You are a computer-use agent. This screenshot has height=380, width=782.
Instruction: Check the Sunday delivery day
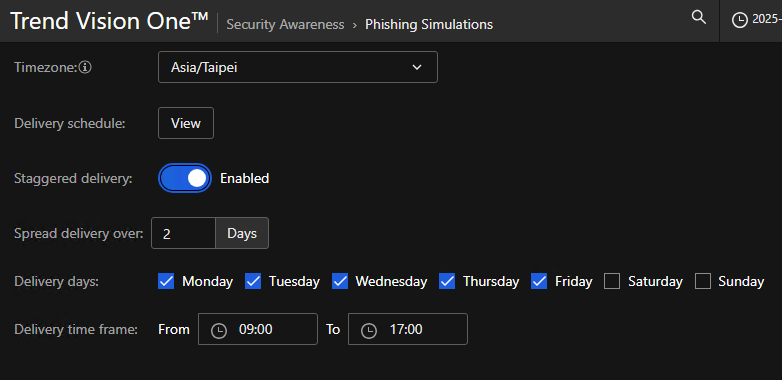coord(703,281)
